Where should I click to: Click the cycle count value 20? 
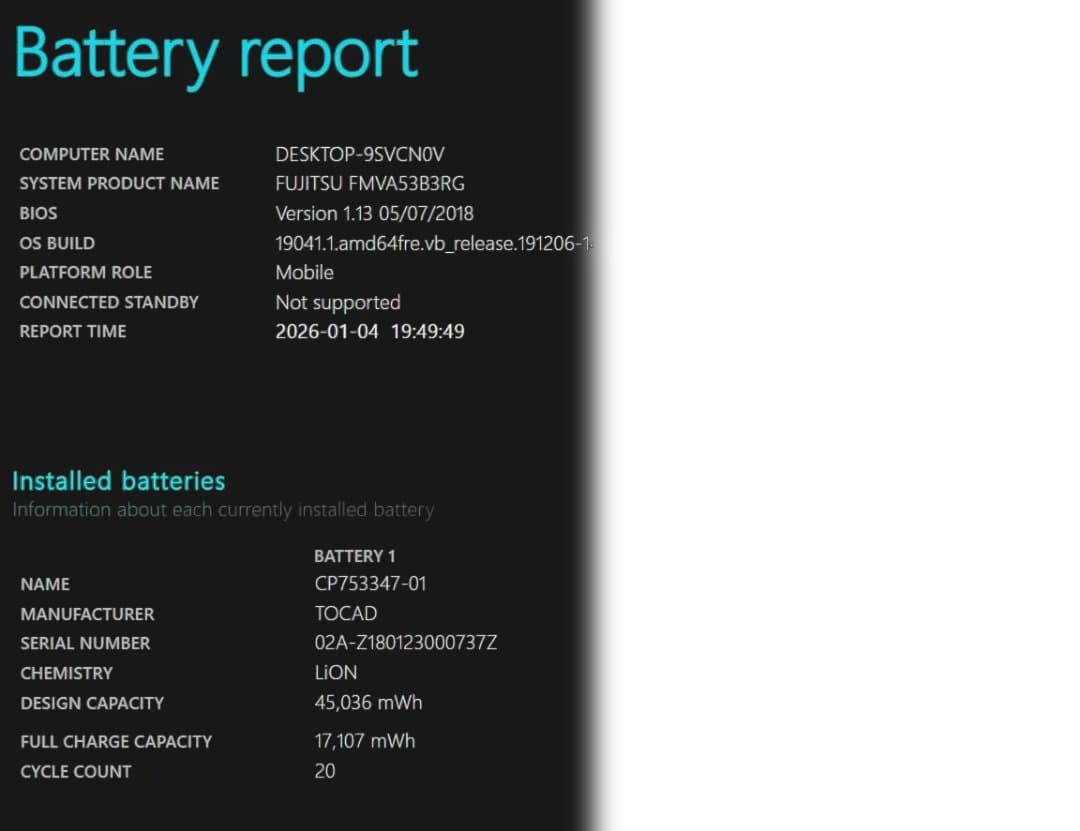(x=325, y=771)
